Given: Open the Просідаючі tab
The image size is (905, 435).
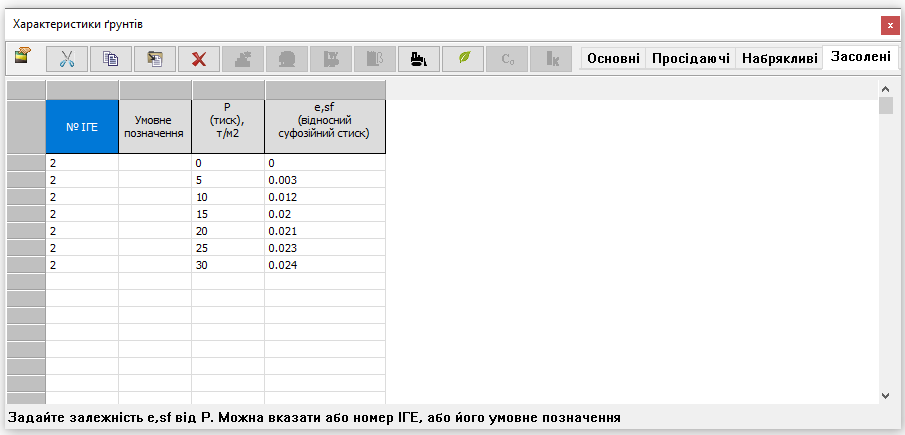Looking at the screenshot, I should [x=690, y=59].
